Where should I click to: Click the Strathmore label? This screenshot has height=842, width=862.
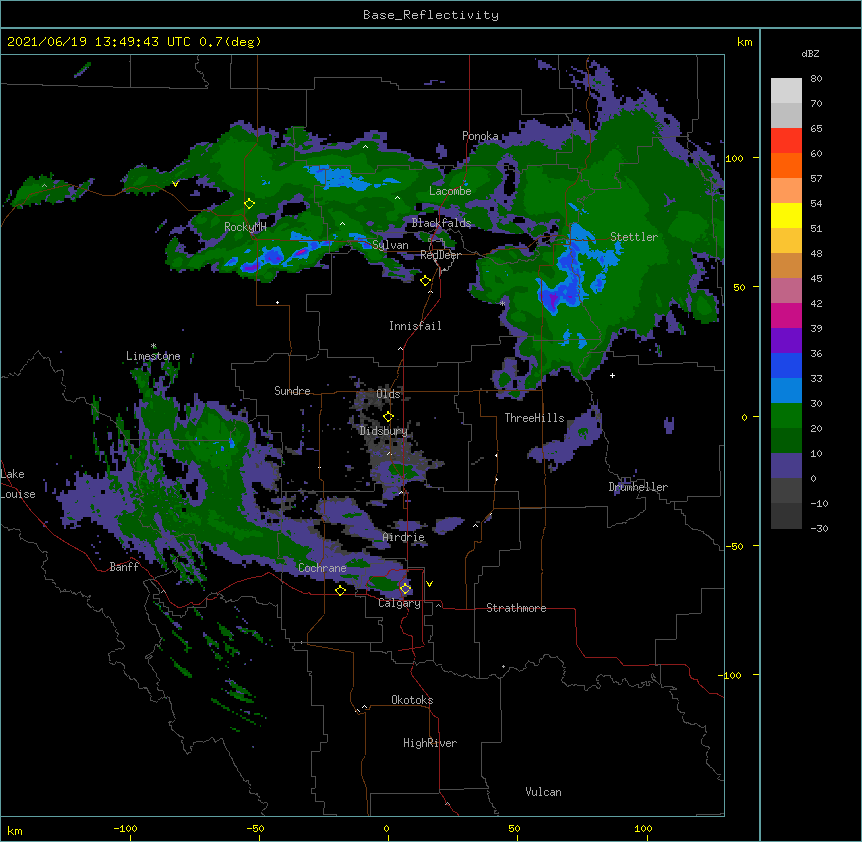[x=516, y=608]
